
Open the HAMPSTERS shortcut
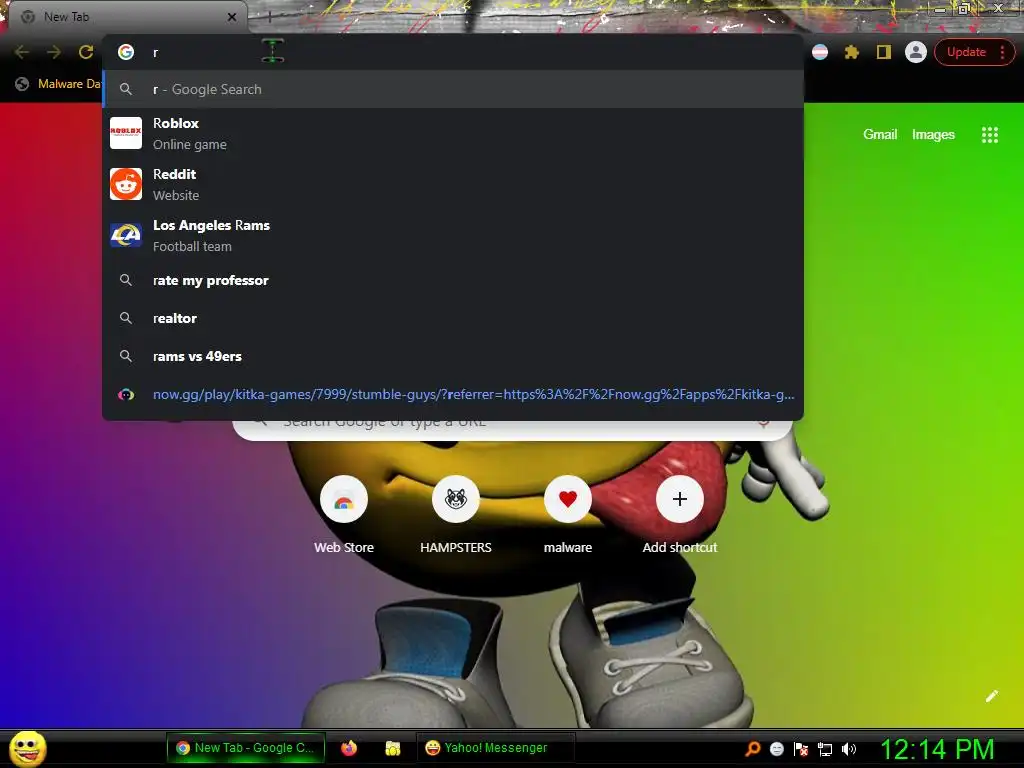[456, 515]
